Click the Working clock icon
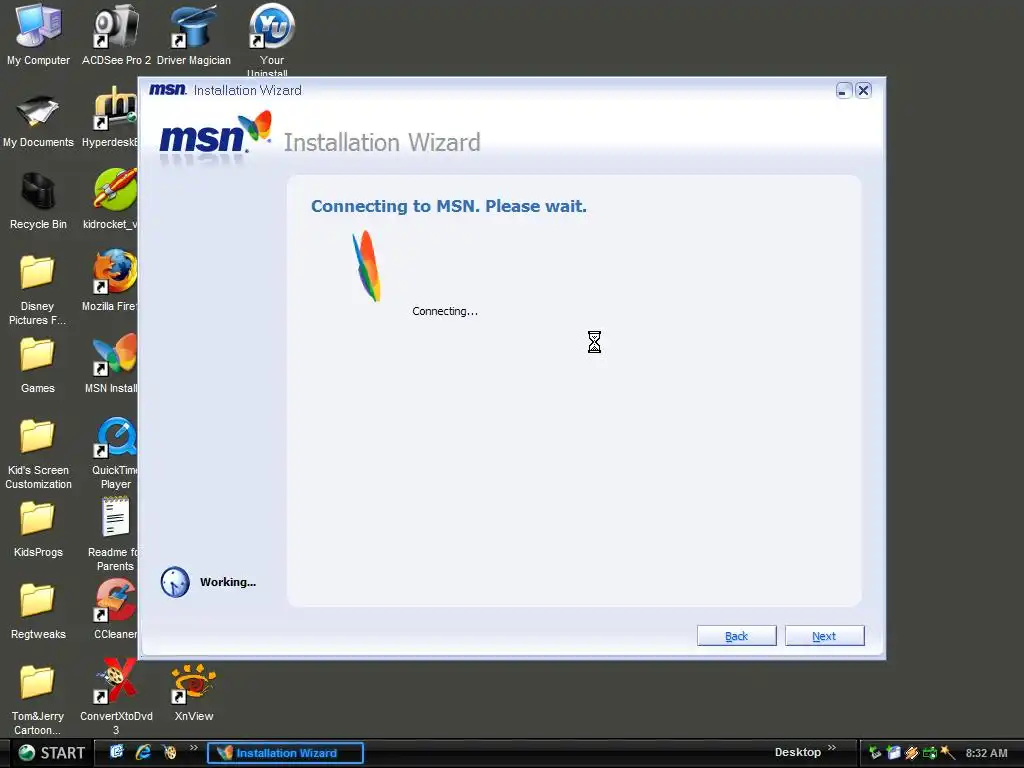The height and width of the screenshot is (768, 1024). pos(175,582)
